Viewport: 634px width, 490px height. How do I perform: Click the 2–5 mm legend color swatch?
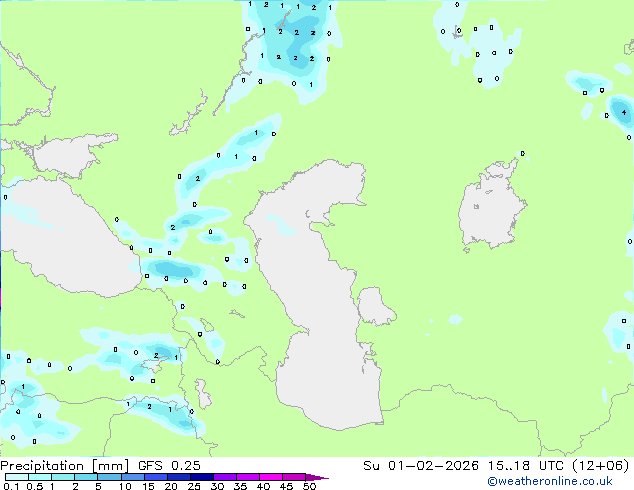(86, 477)
